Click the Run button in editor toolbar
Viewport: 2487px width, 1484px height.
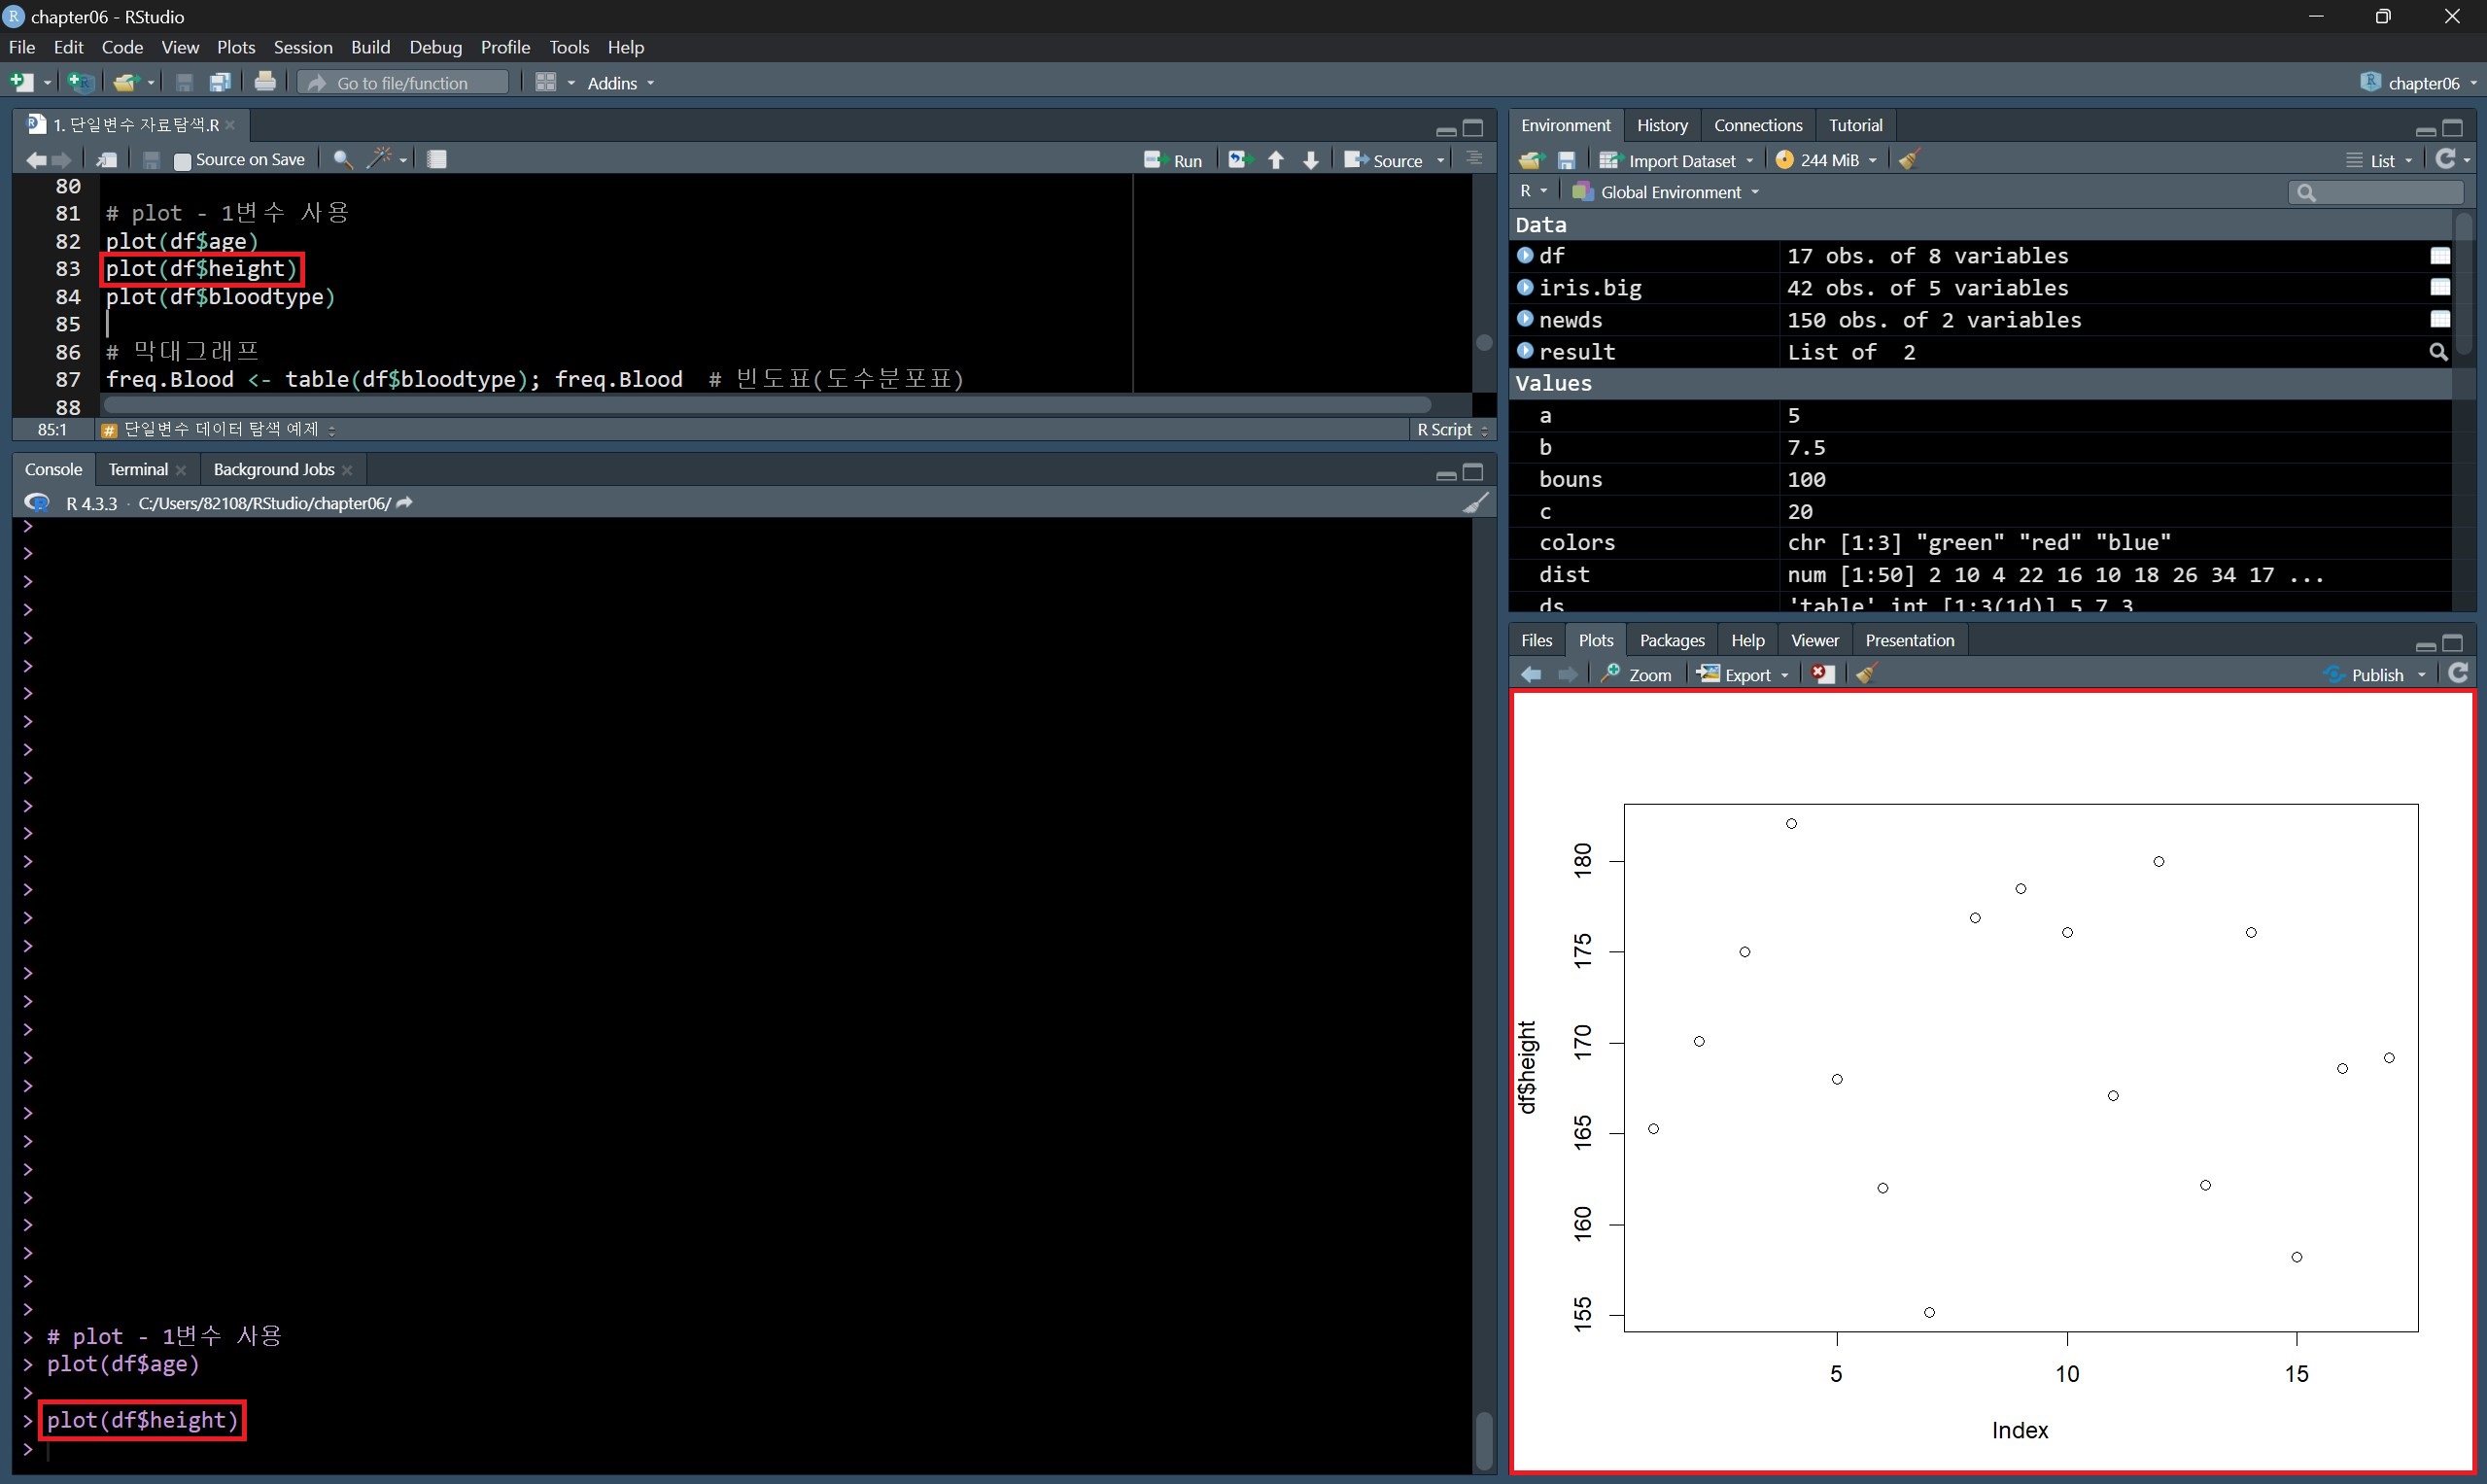(x=1174, y=160)
